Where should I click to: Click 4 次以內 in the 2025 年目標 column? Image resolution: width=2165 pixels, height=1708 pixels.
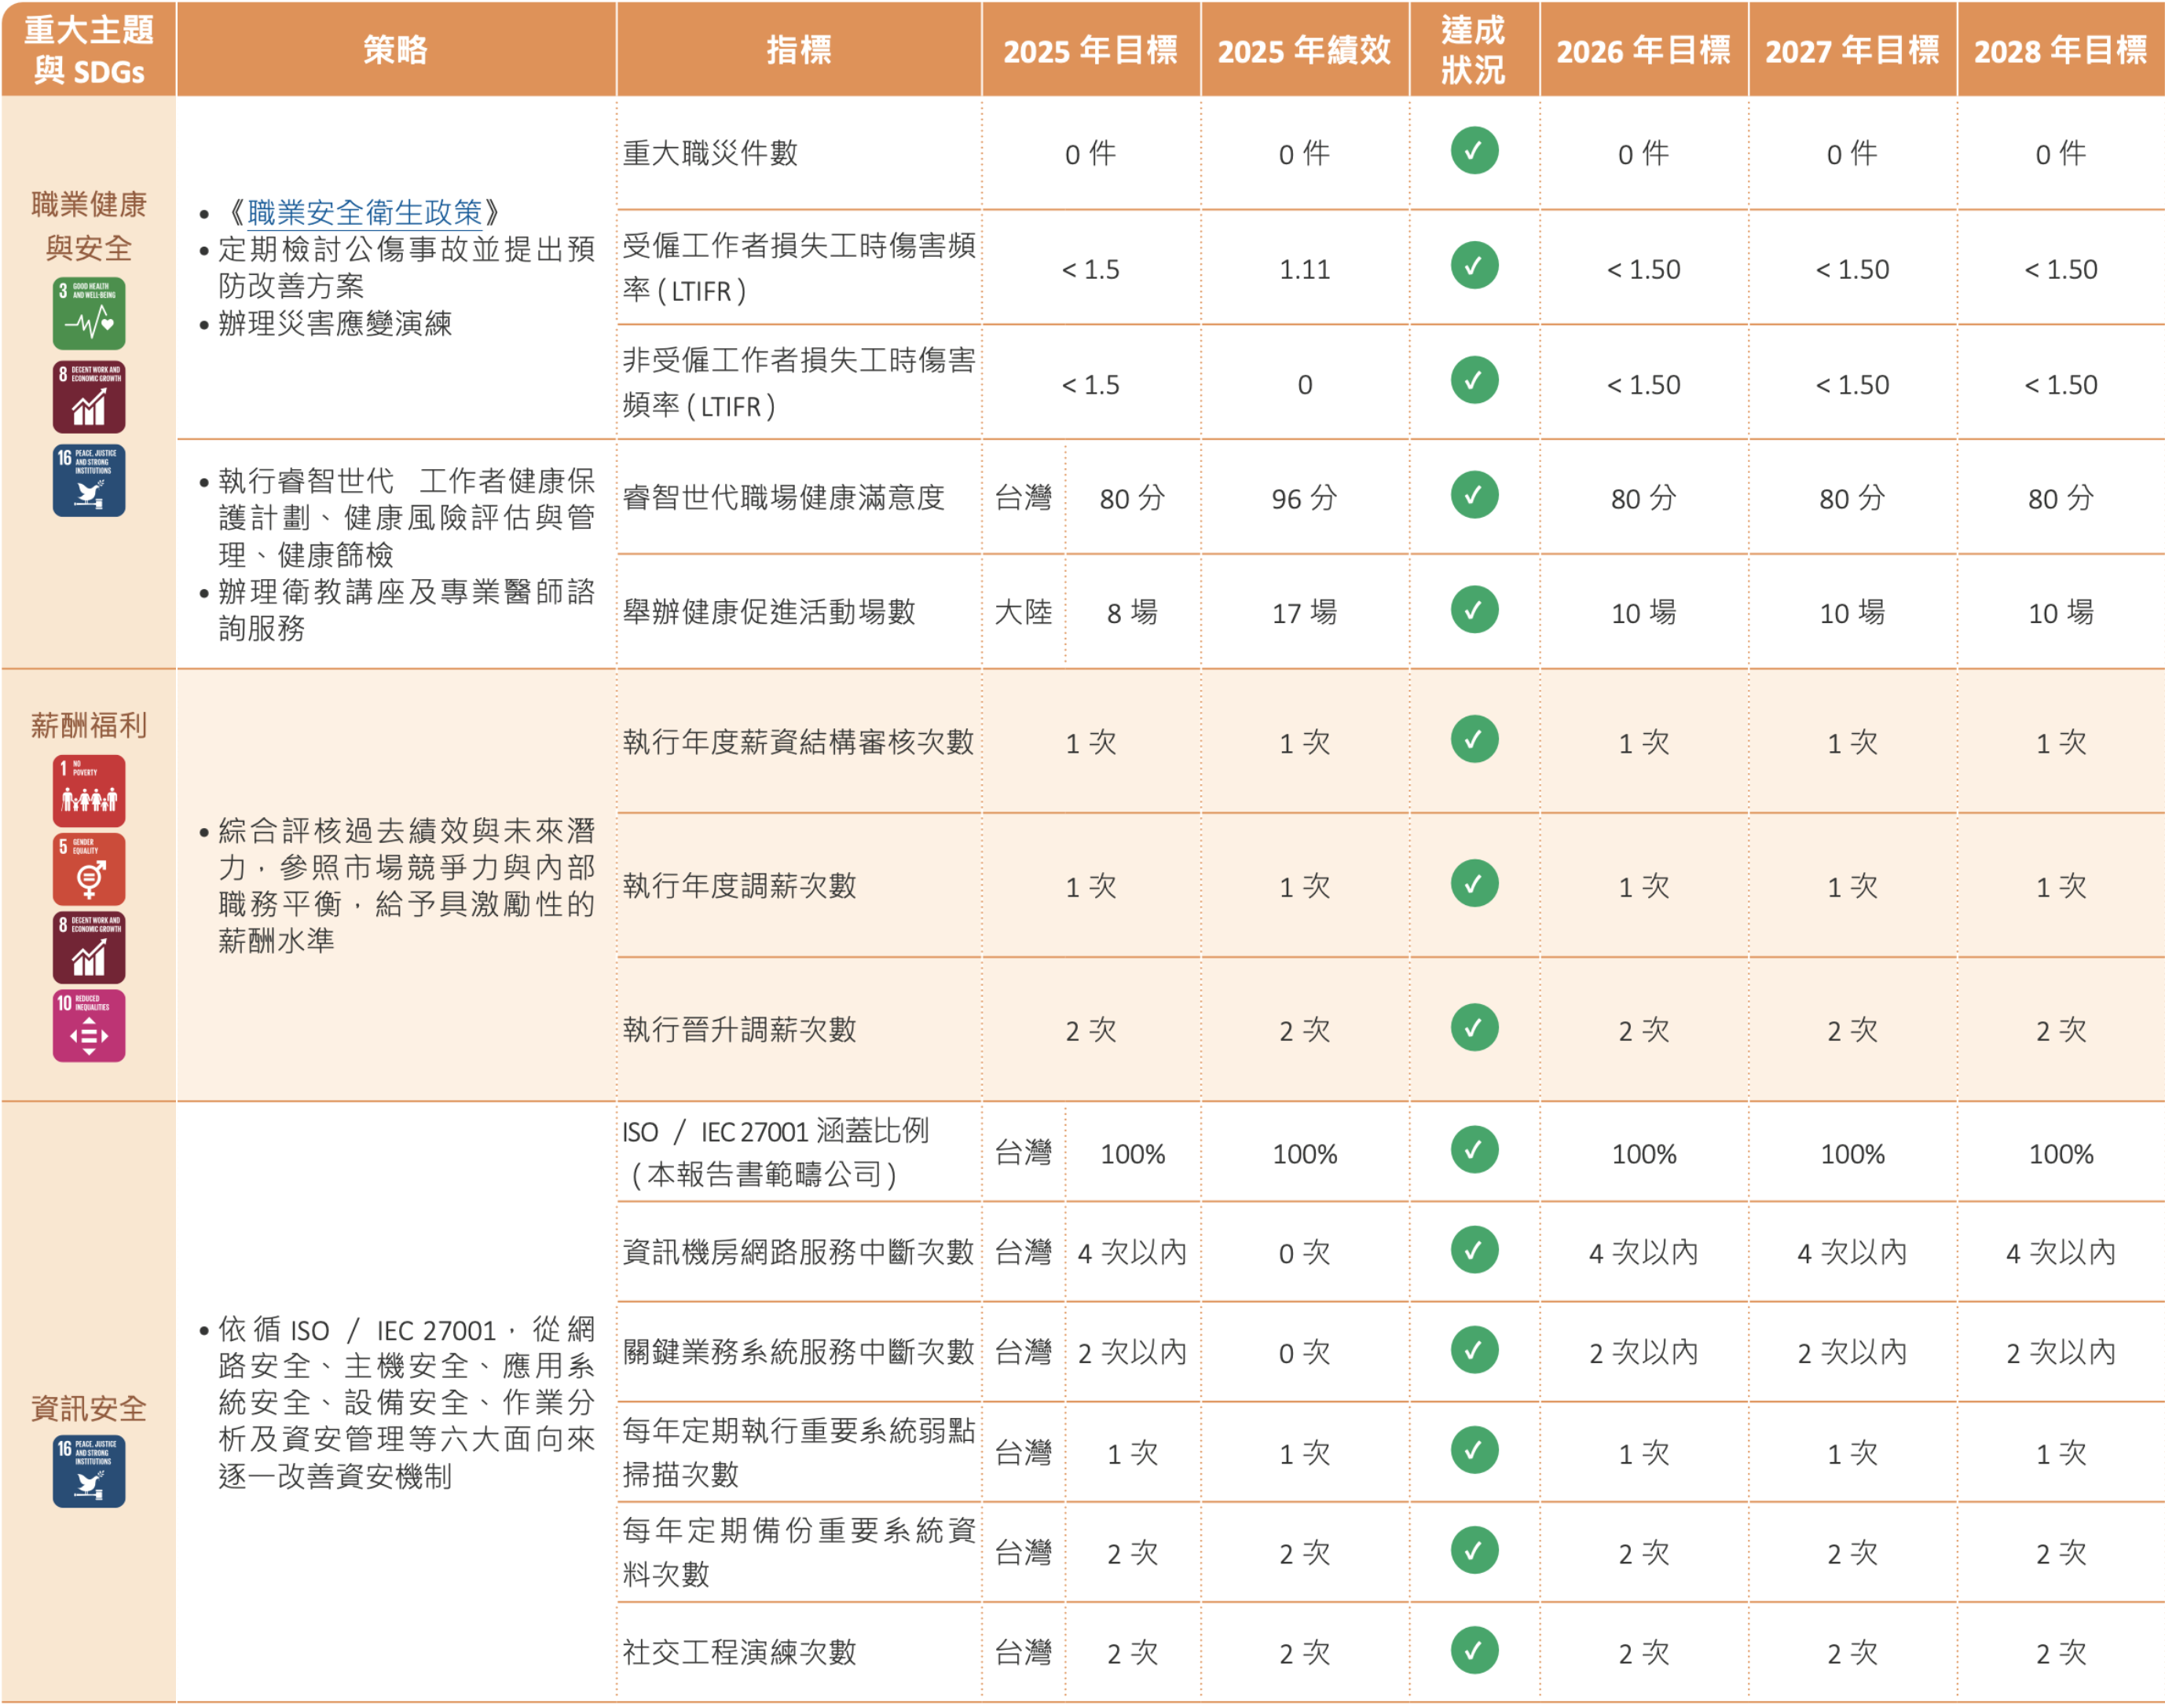coord(1132,1253)
